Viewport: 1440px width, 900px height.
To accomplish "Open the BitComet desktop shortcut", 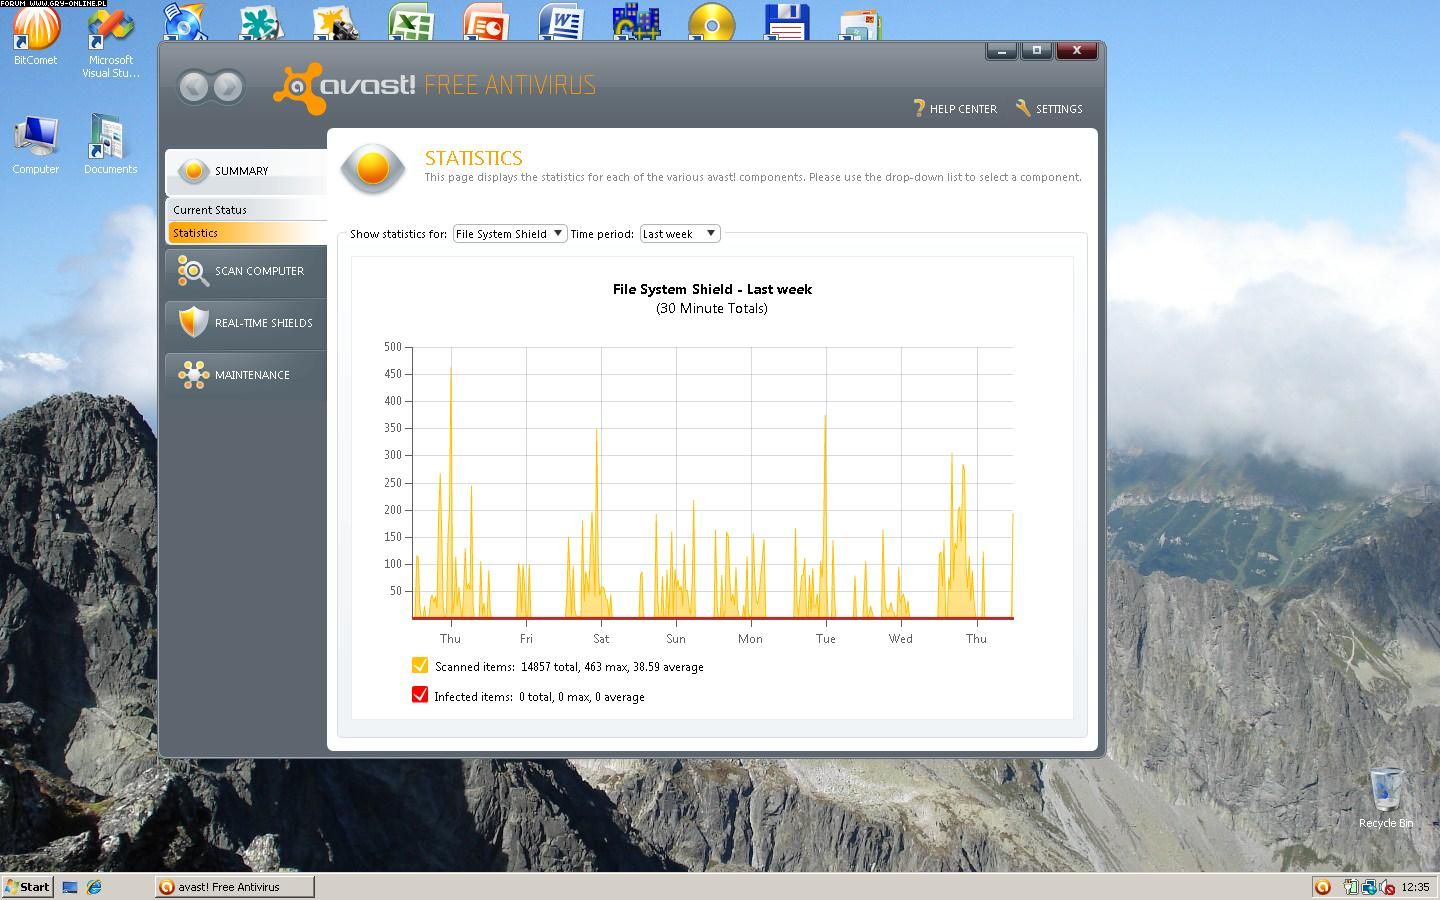I will point(36,34).
